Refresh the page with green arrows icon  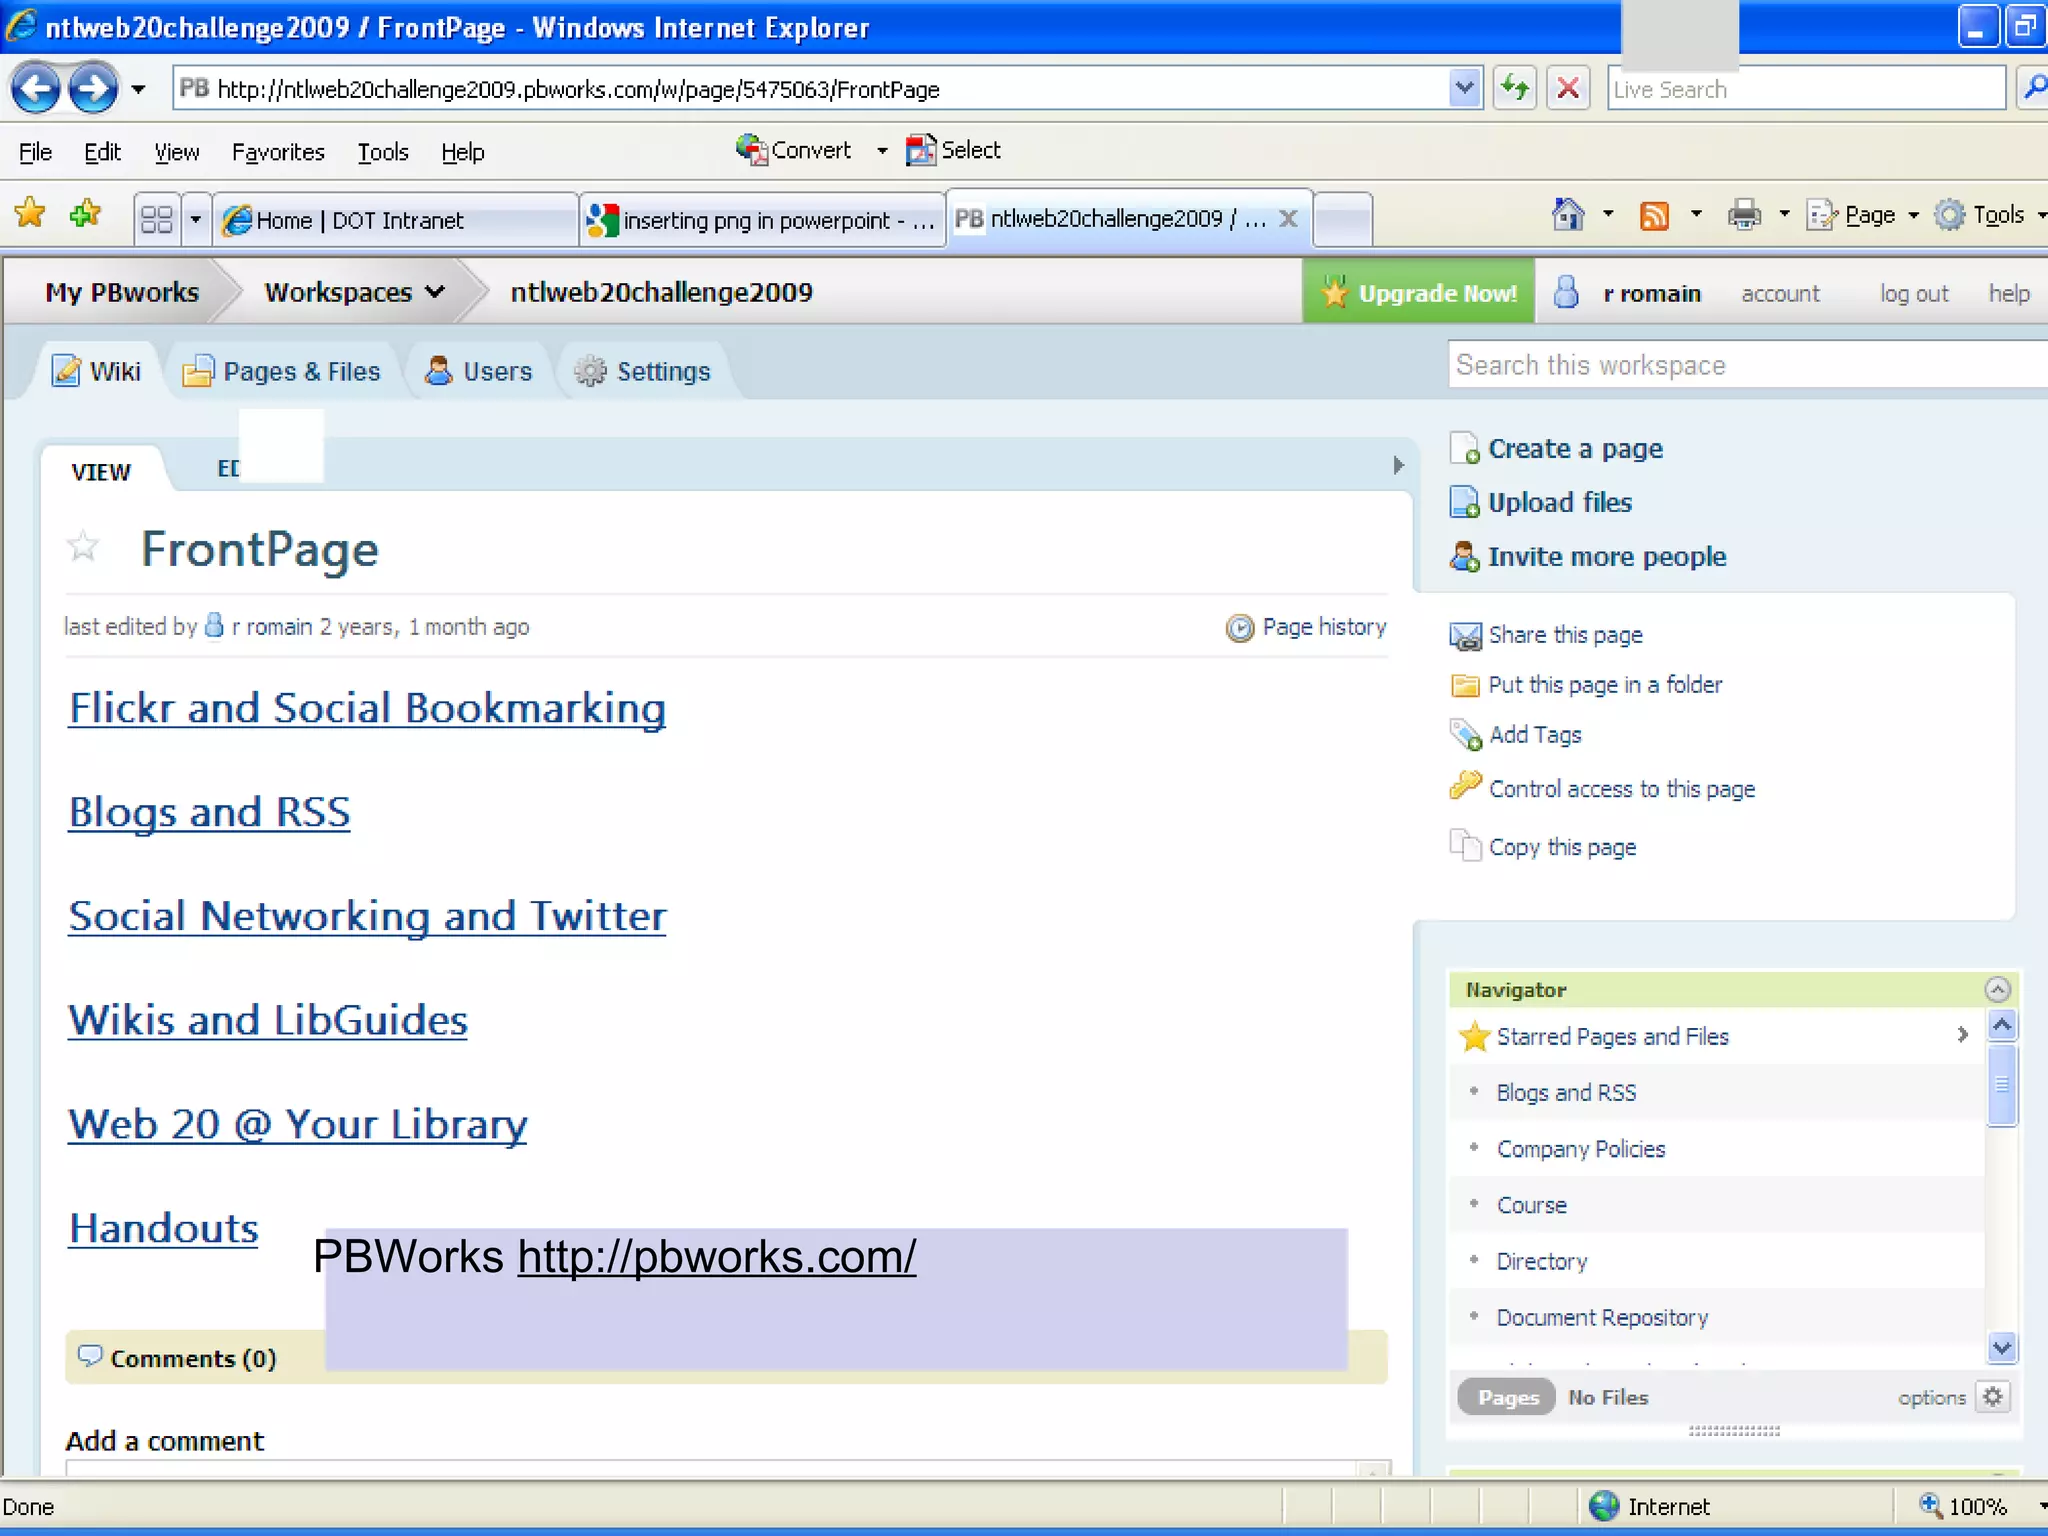click(1515, 89)
